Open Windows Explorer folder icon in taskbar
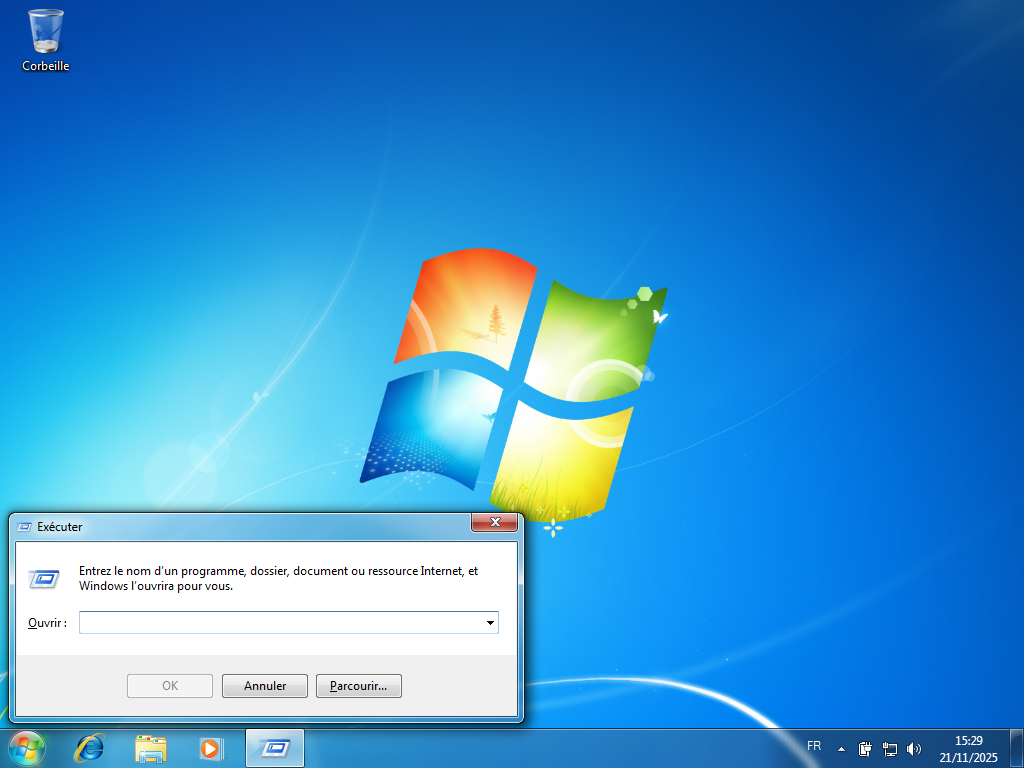This screenshot has height=768, width=1024. click(x=151, y=747)
